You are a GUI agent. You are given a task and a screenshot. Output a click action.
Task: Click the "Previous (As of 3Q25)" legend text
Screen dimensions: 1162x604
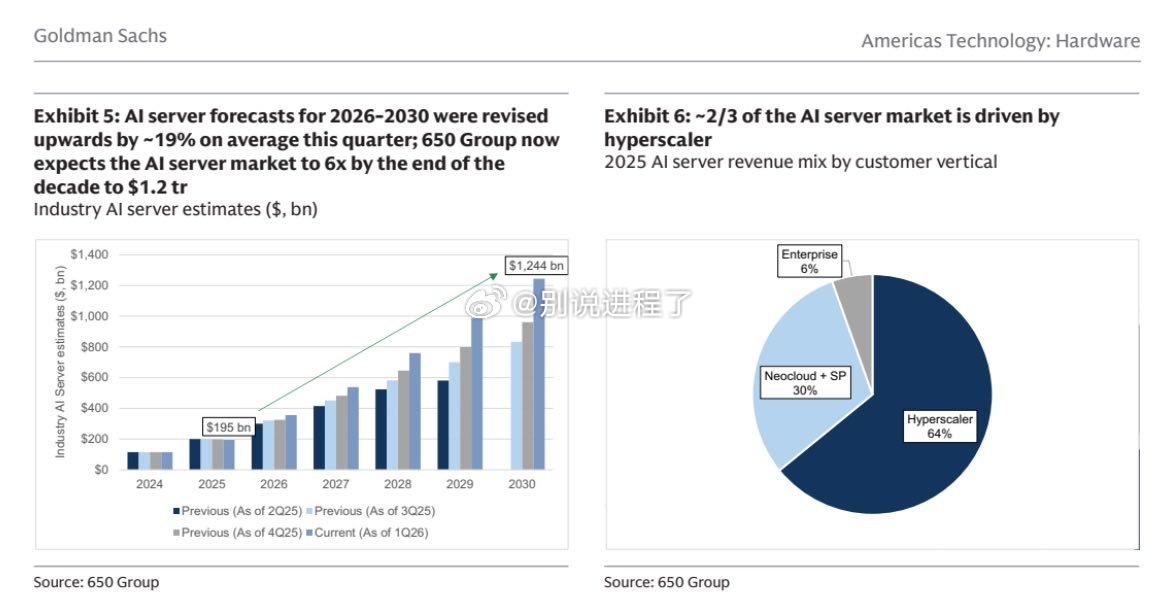pyautogui.click(x=375, y=511)
